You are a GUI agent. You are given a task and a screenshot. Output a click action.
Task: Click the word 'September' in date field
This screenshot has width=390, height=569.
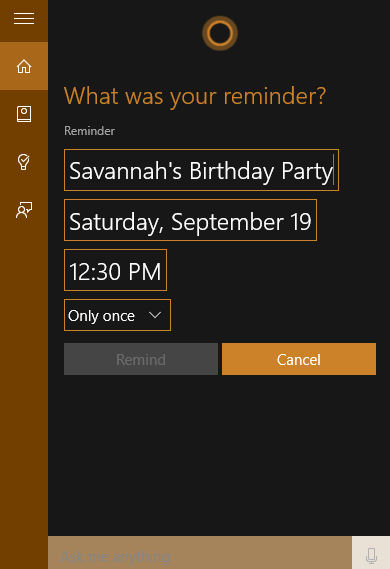(x=227, y=222)
